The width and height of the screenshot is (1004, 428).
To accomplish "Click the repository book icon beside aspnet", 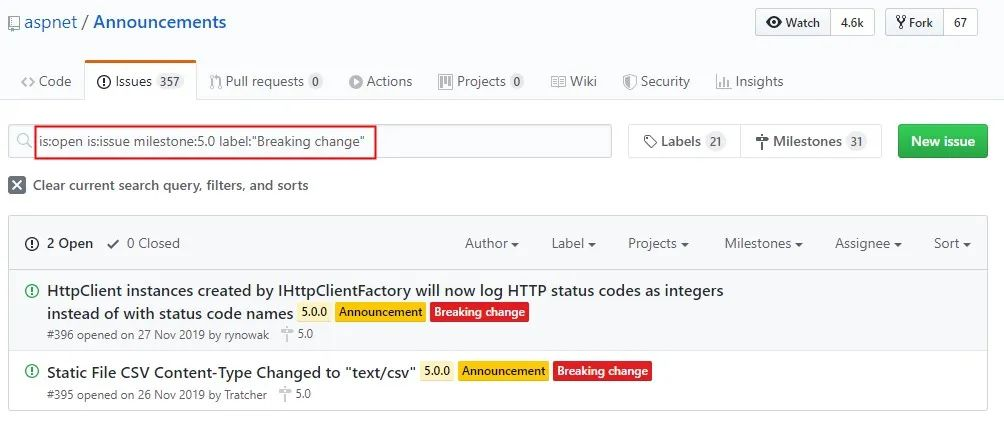I will coord(14,23).
